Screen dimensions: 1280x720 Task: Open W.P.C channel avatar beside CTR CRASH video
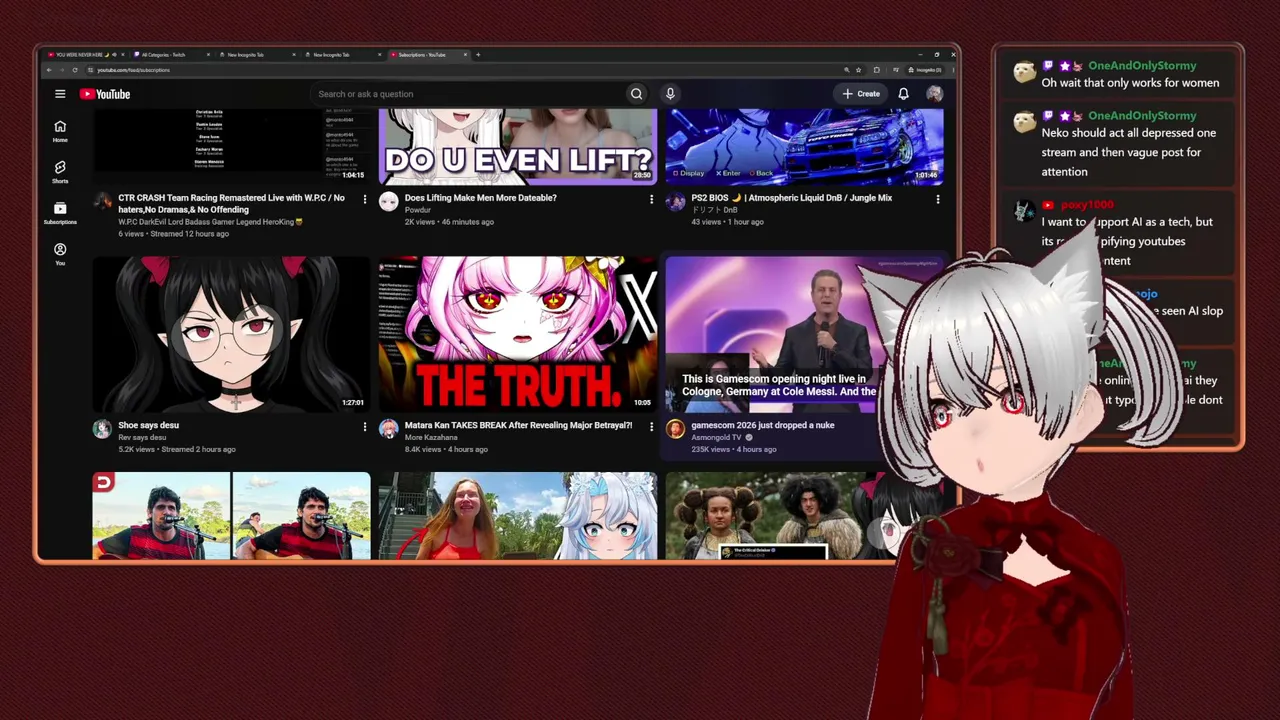click(x=102, y=202)
